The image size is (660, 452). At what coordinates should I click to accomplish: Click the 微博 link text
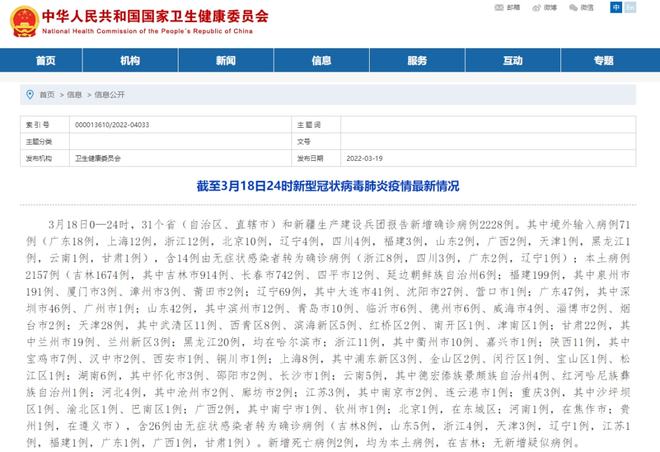tap(550, 8)
